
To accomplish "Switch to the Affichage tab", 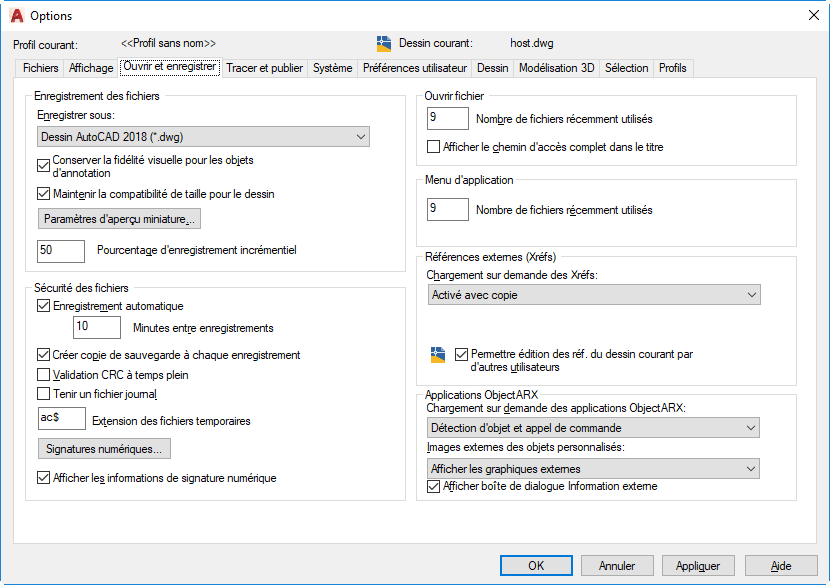I will tap(91, 68).
